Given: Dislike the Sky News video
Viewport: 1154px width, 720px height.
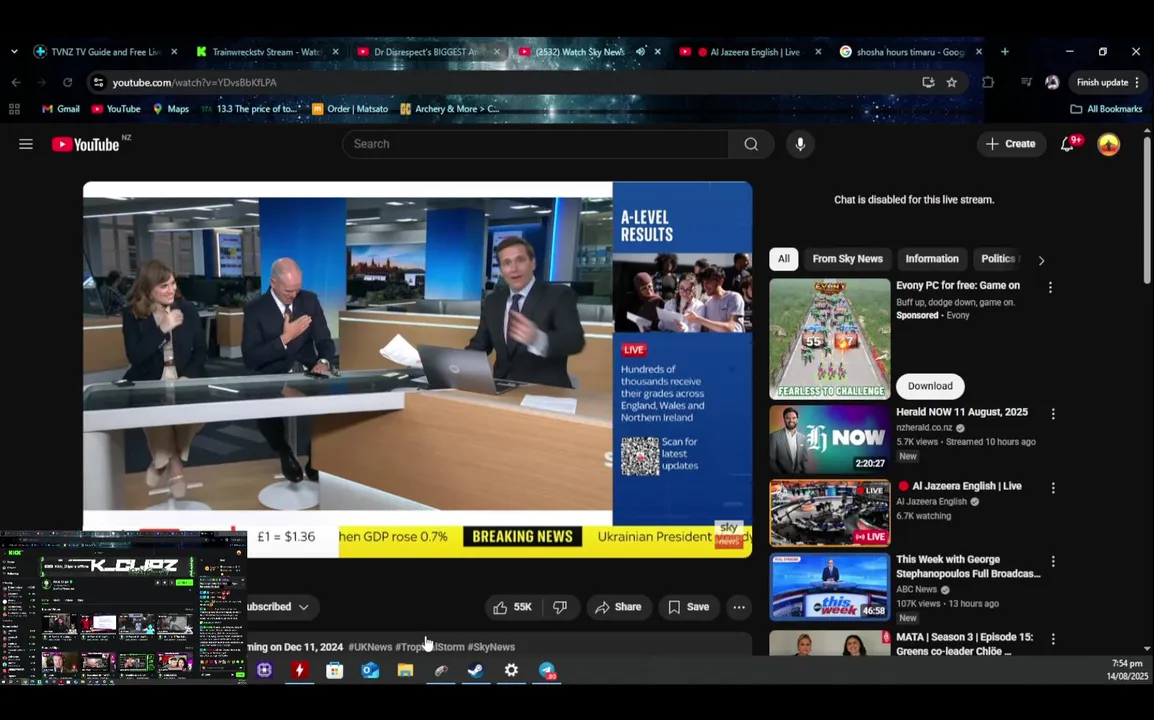Looking at the screenshot, I should [x=560, y=607].
